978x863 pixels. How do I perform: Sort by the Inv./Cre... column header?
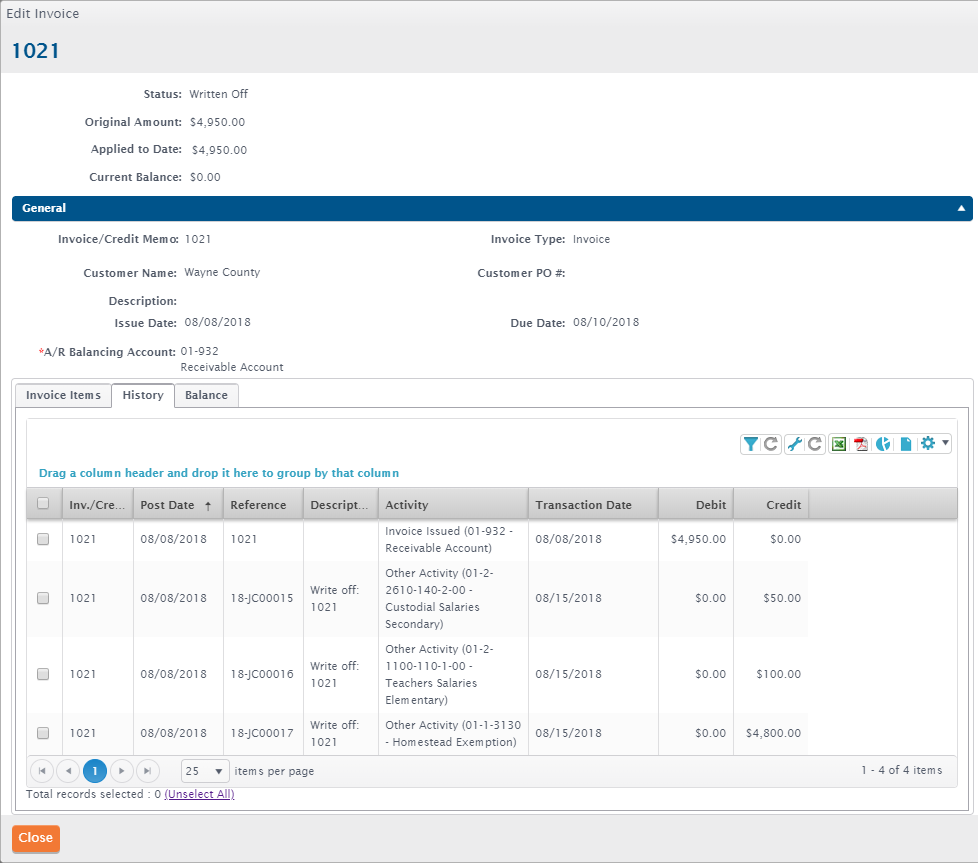click(x=97, y=505)
